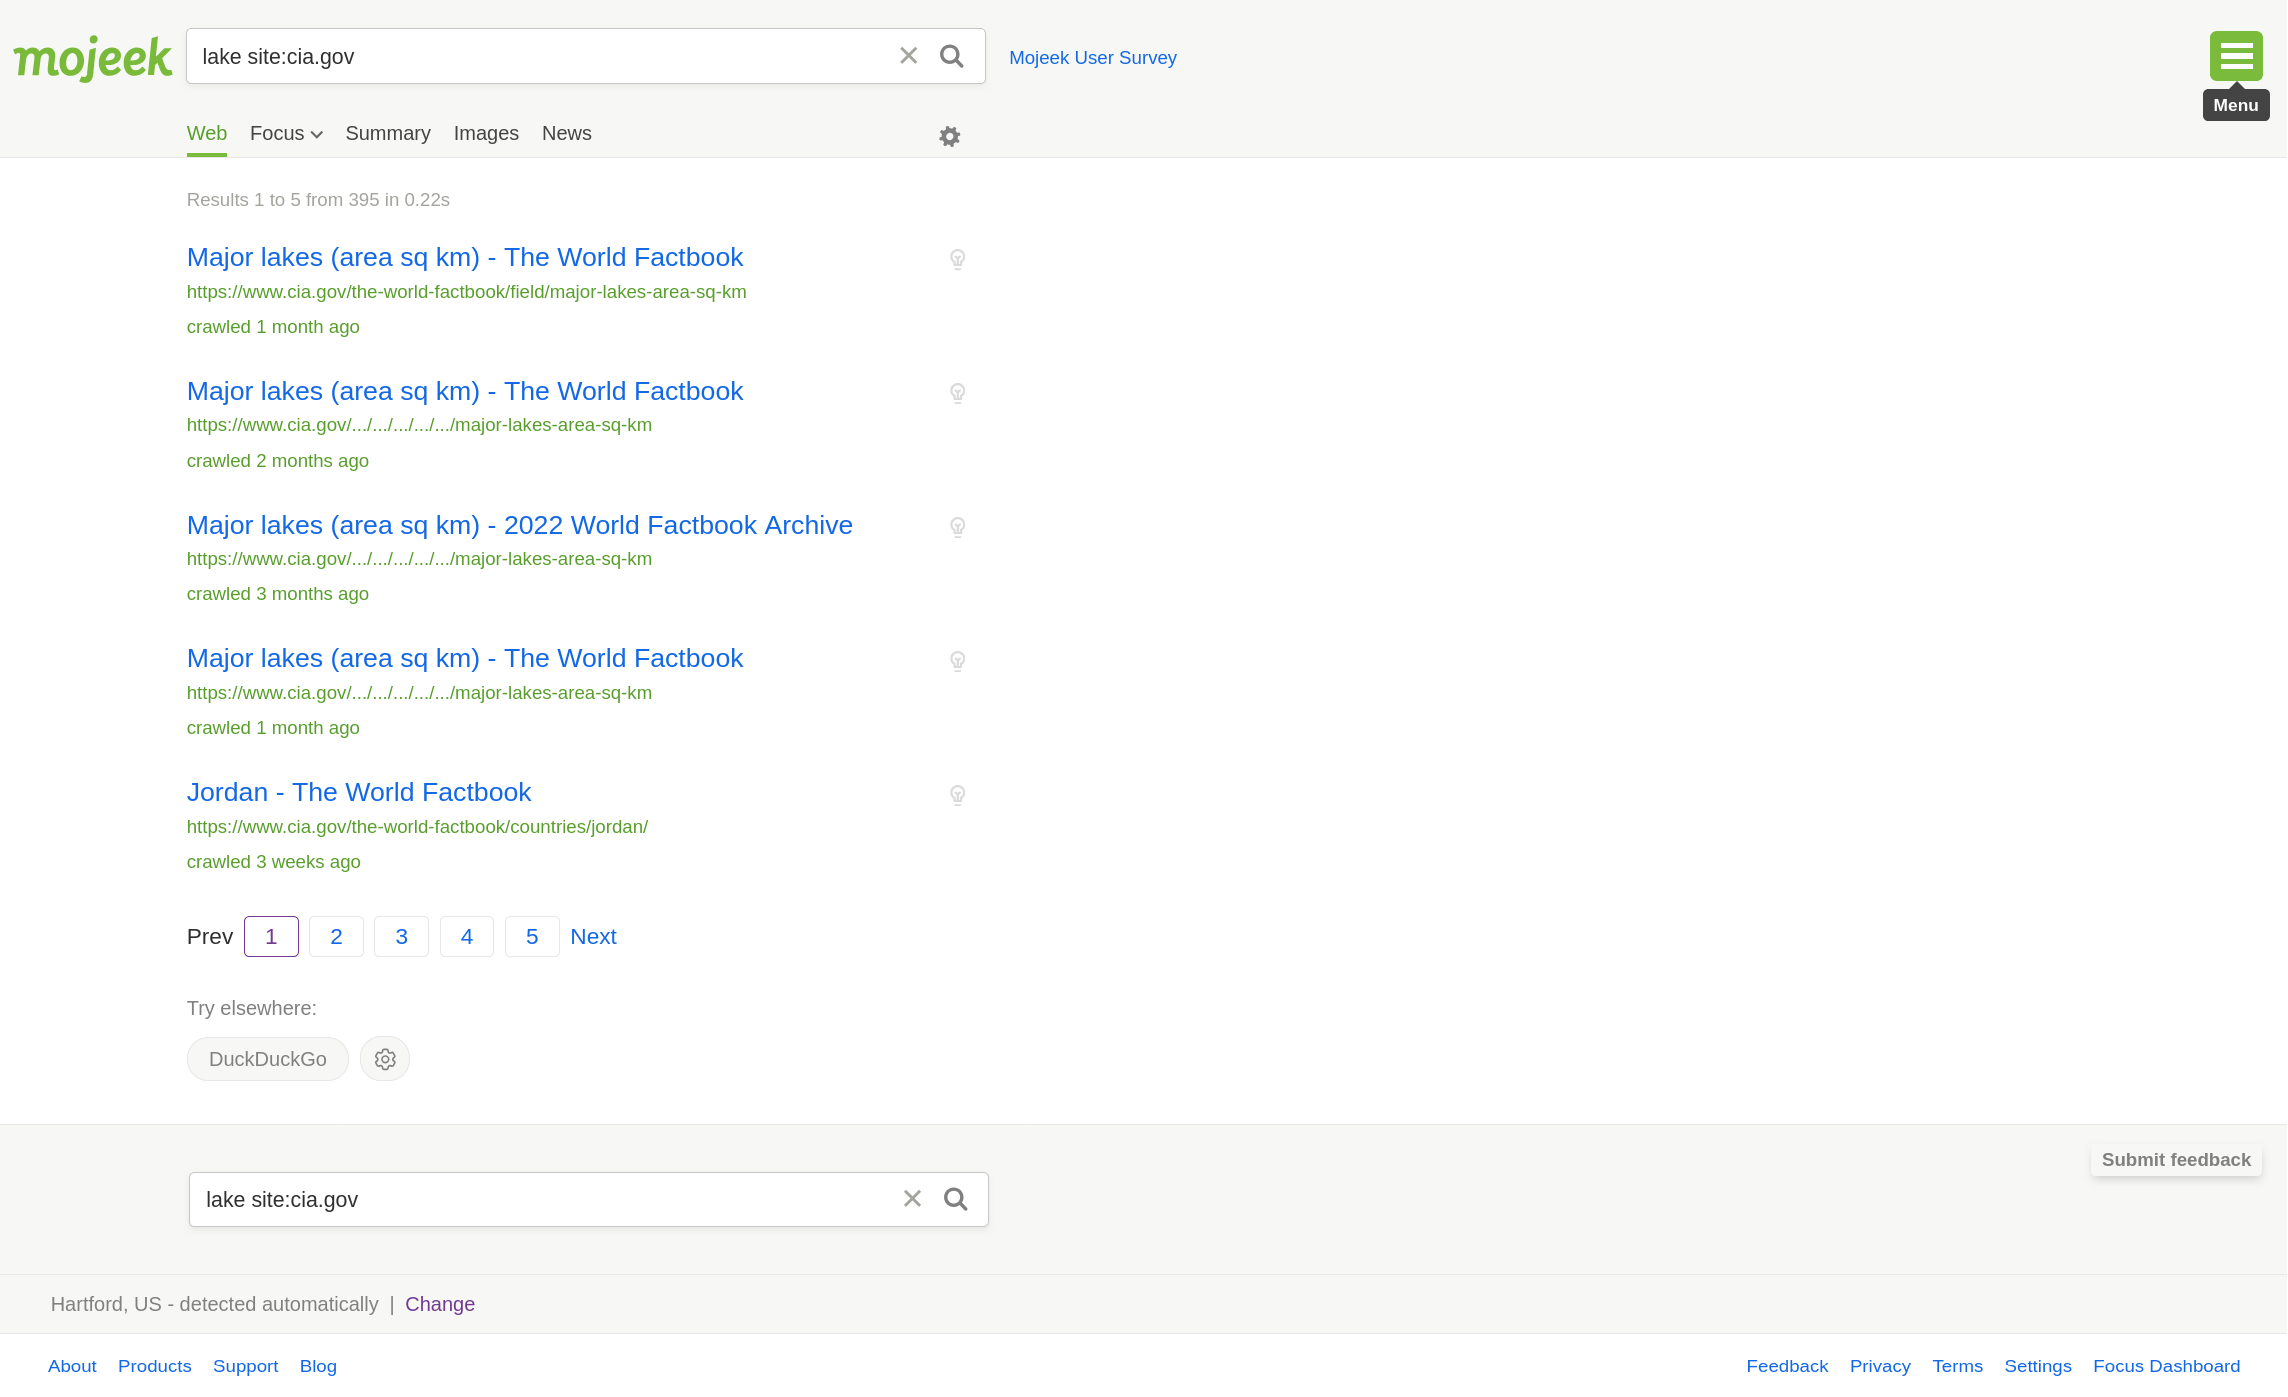The height and width of the screenshot is (1397, 2288).
Task: Click the major-lakes-area-sq-km full URL of first result
Action: pos(467,292)
